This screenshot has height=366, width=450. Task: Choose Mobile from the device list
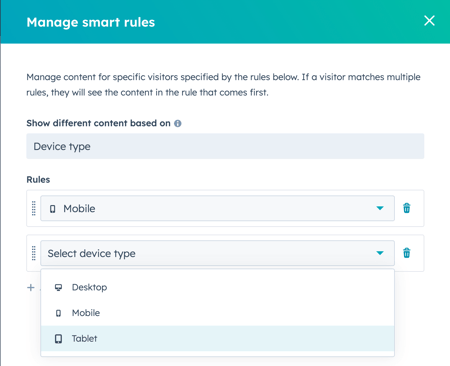click(217, 313)
